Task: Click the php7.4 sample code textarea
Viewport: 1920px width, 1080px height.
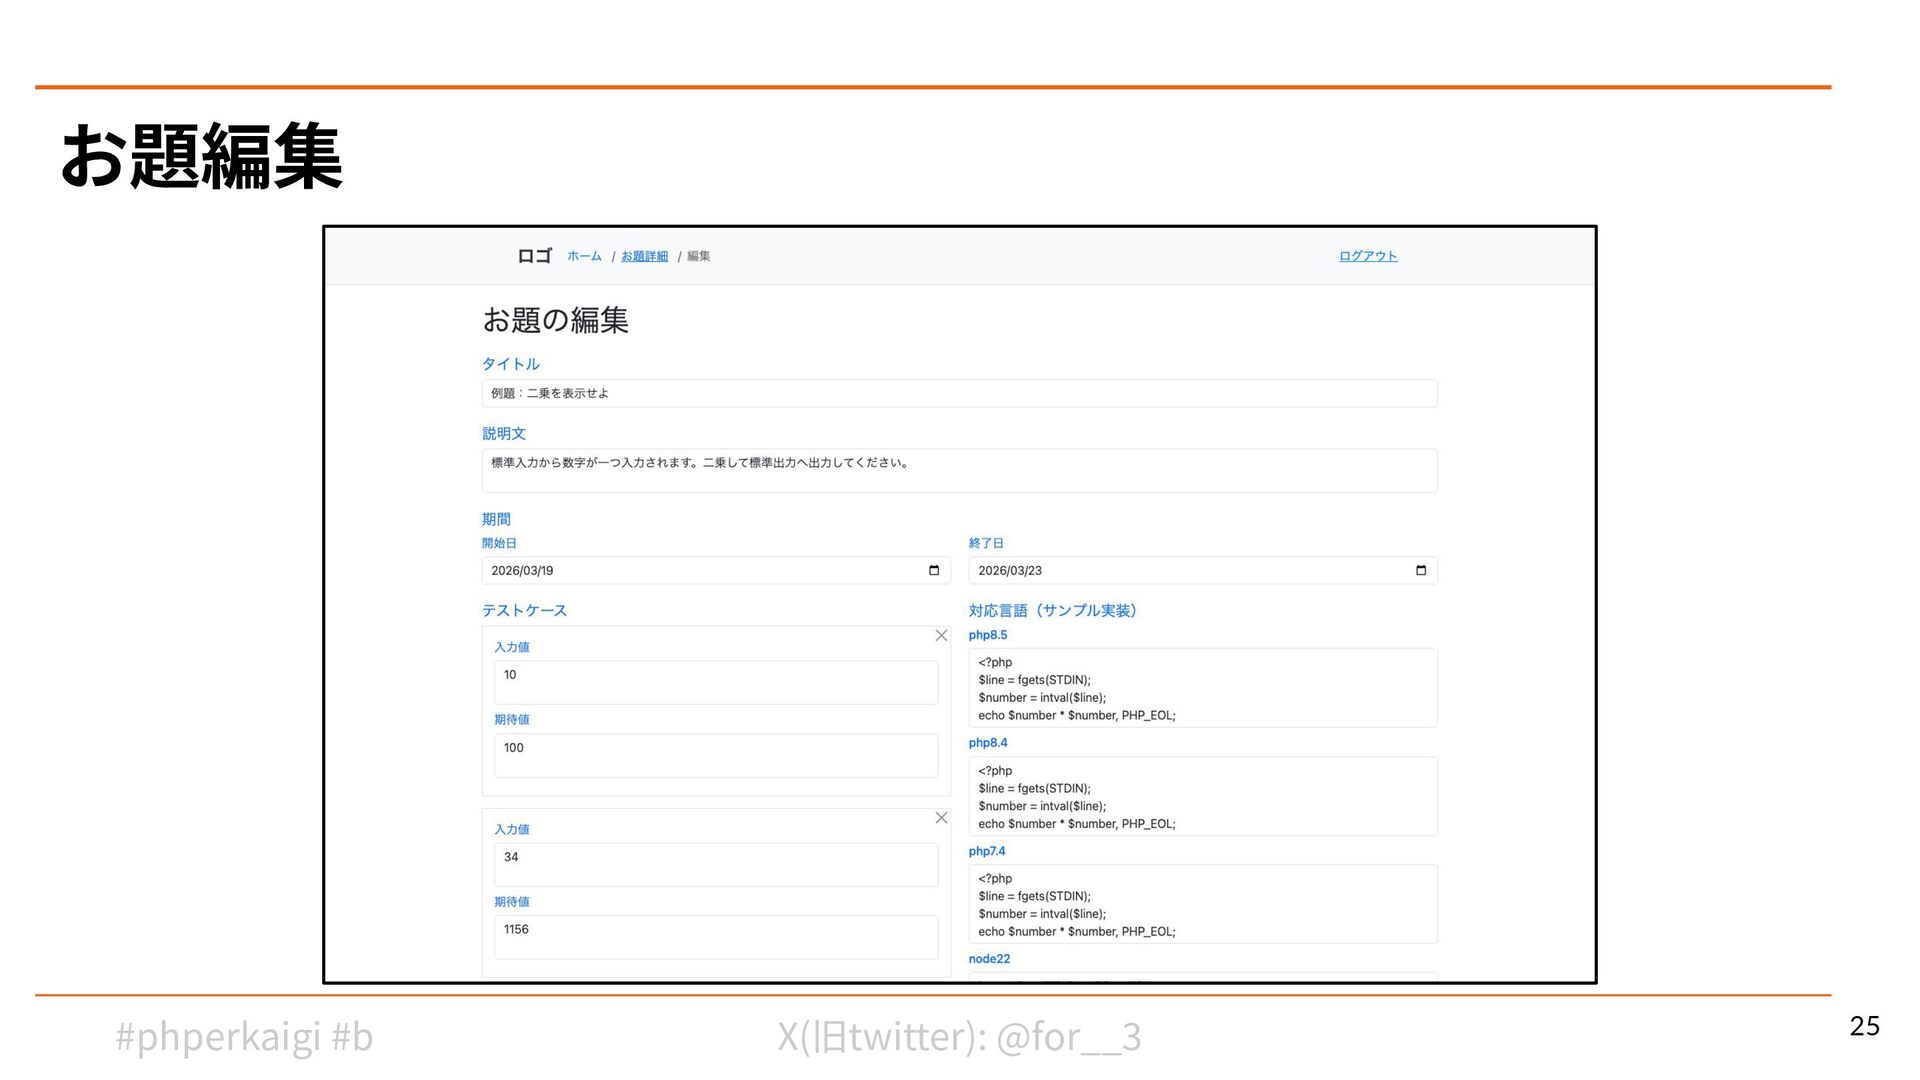Action: [x=1202, y=904]
